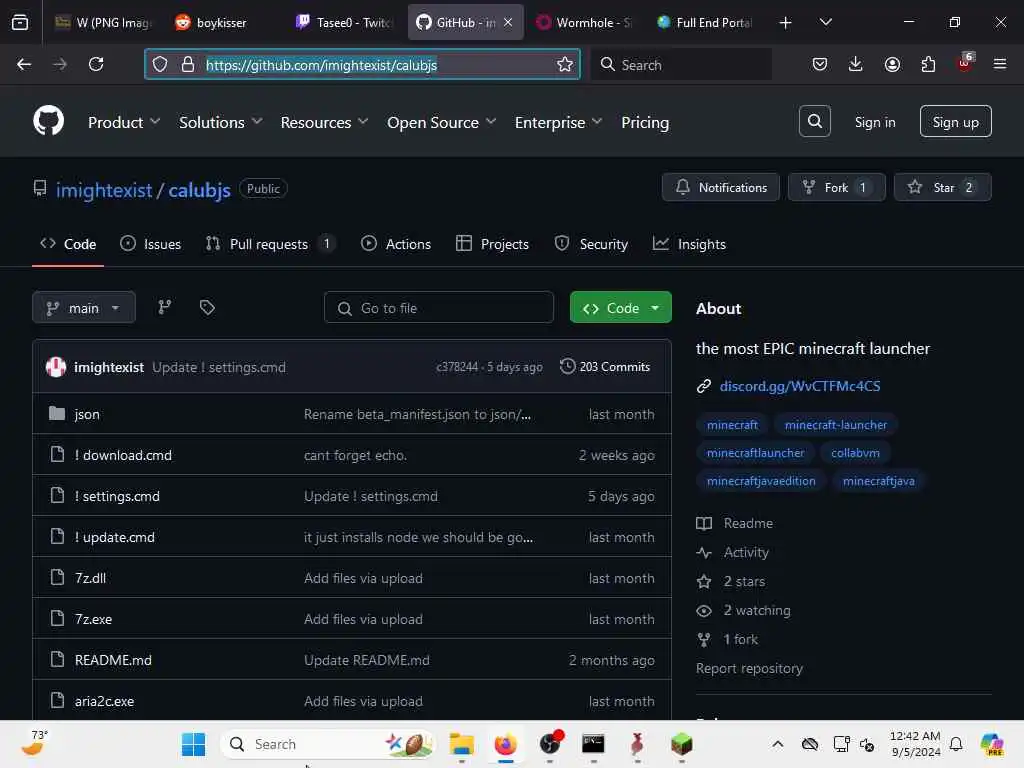Switch to the Insights tab

pos(690,244)
